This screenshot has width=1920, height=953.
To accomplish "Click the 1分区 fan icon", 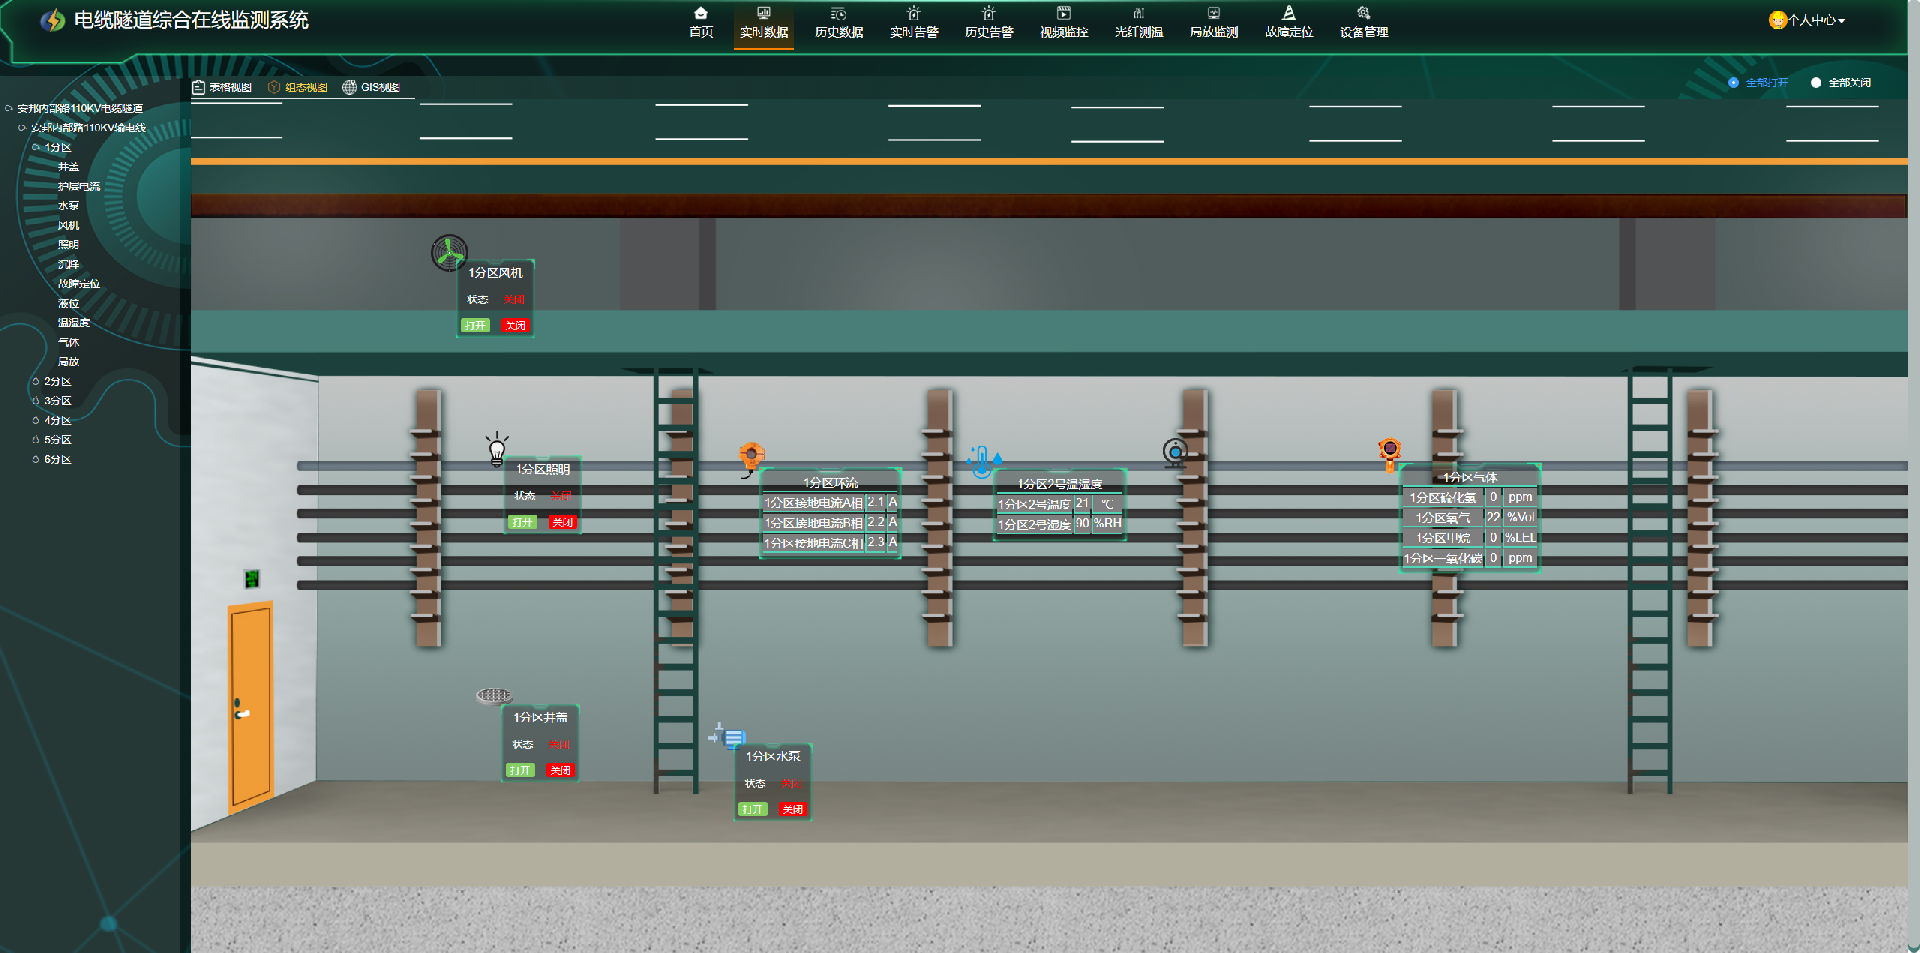I will pyautogui.click(x=449, y=252).
